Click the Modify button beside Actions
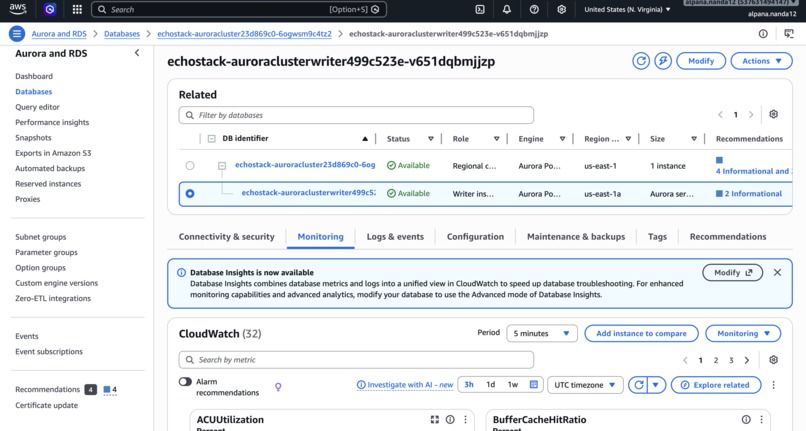Viewport: 806px width, 431px height. point(701,61)
